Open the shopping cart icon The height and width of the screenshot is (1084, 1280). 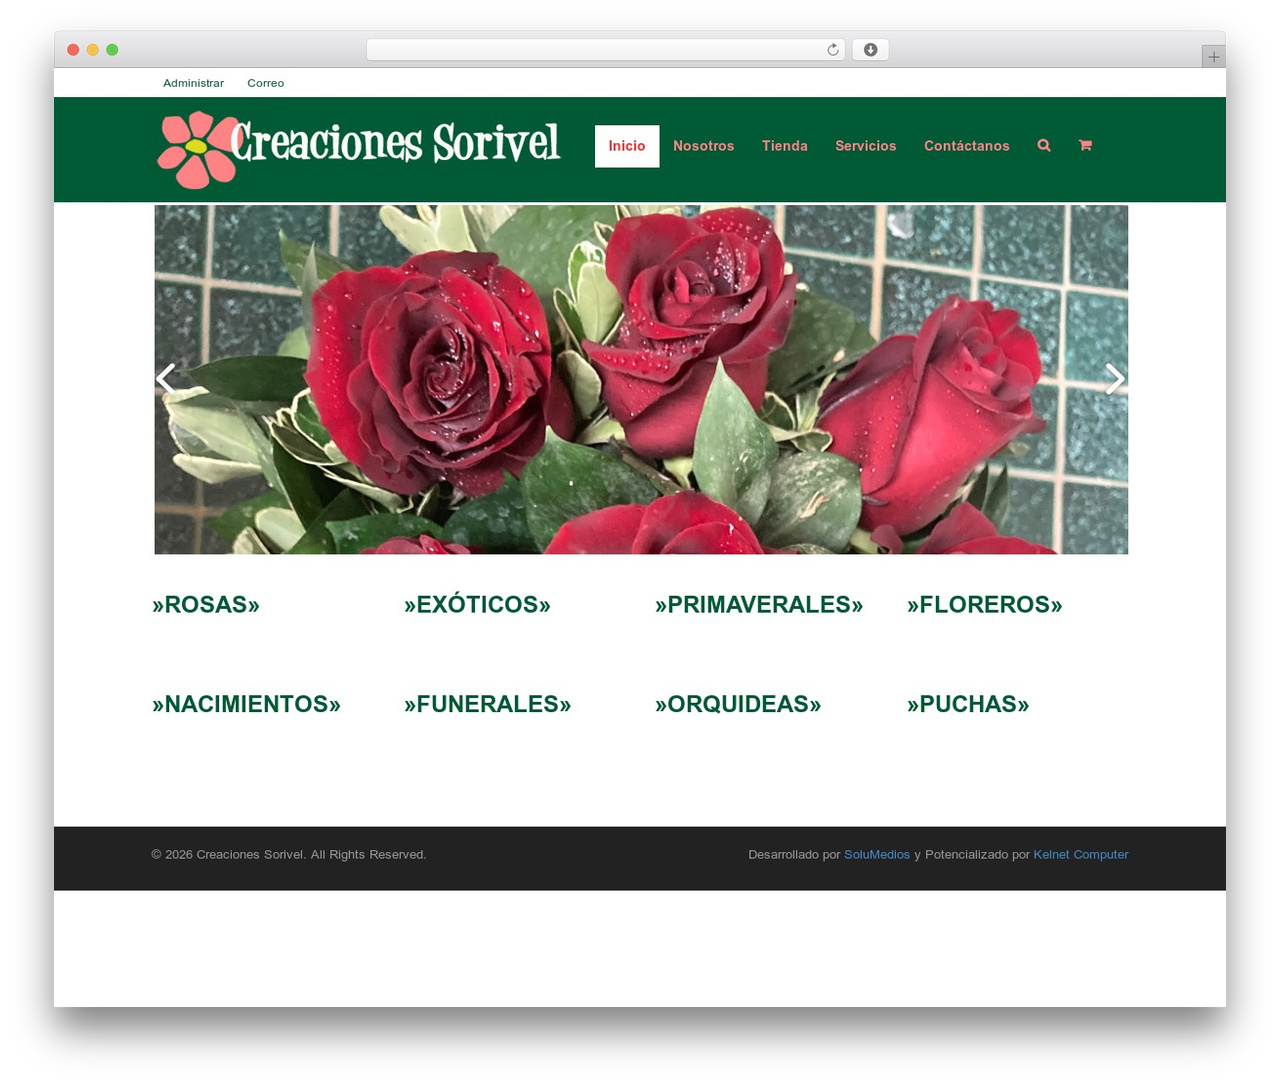click(x=1085, y=146)
